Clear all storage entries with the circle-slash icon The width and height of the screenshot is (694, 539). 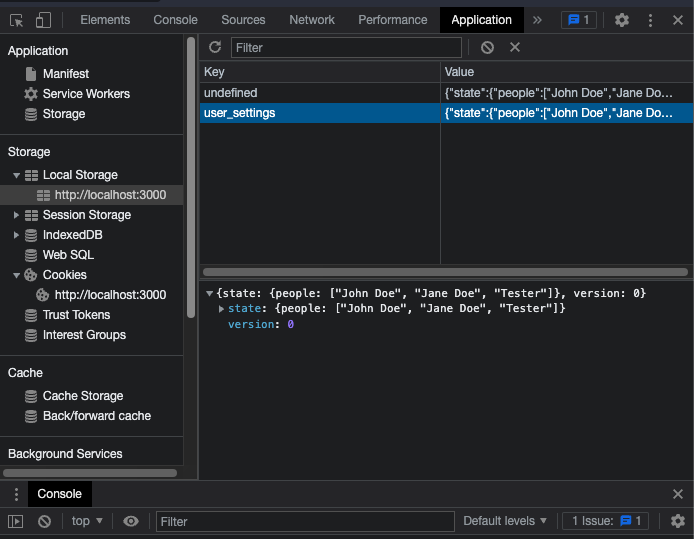[x=487, y=47]
